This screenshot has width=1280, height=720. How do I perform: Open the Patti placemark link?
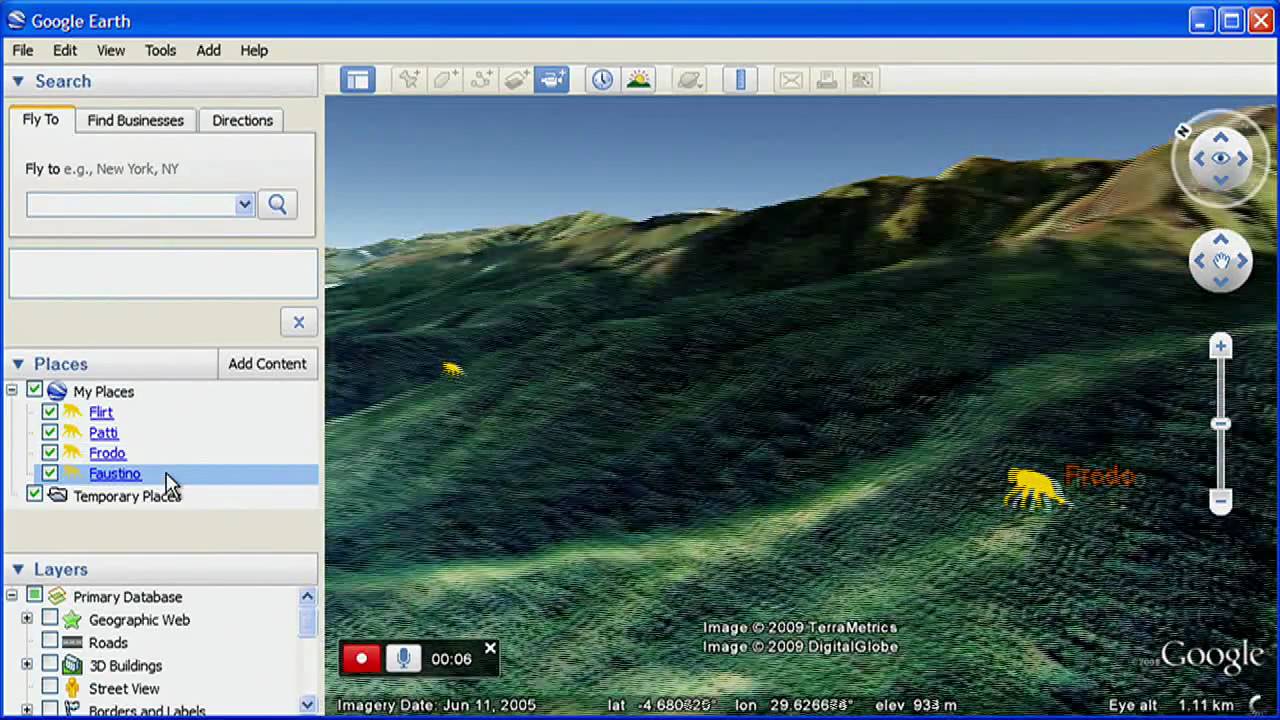(103, 433)
